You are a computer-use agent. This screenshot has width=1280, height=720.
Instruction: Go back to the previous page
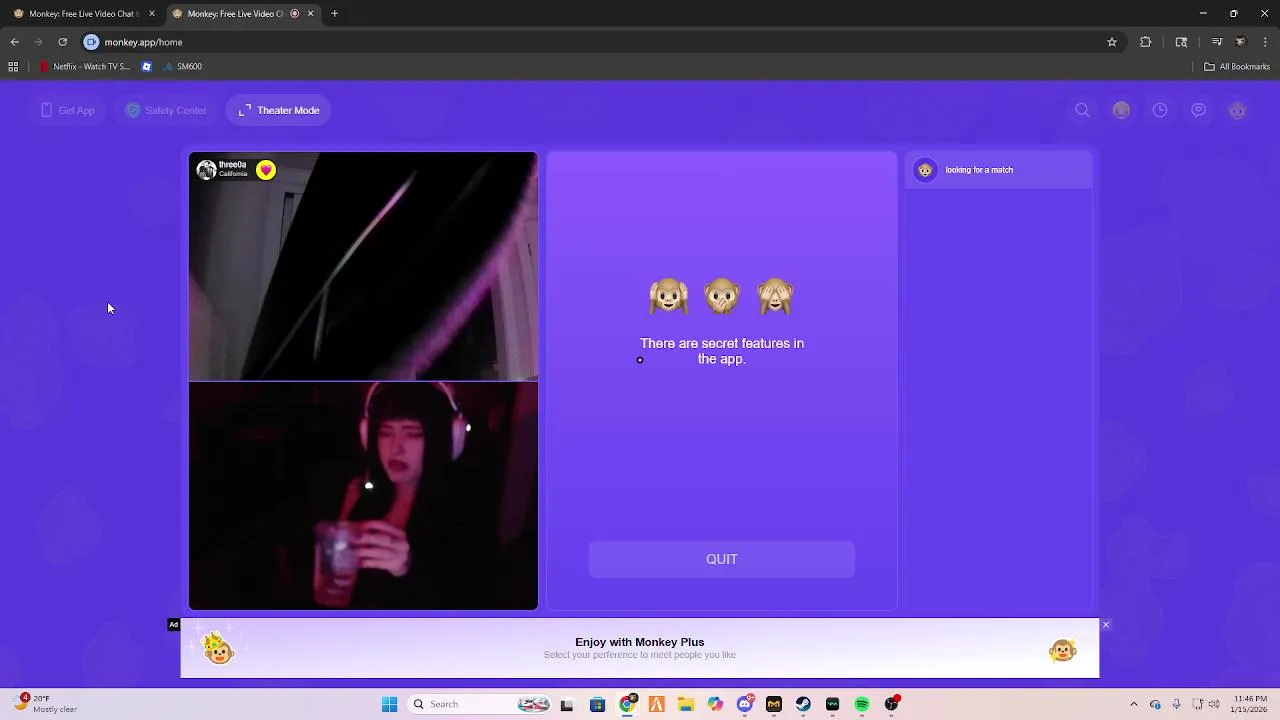(x=14, y=42)
